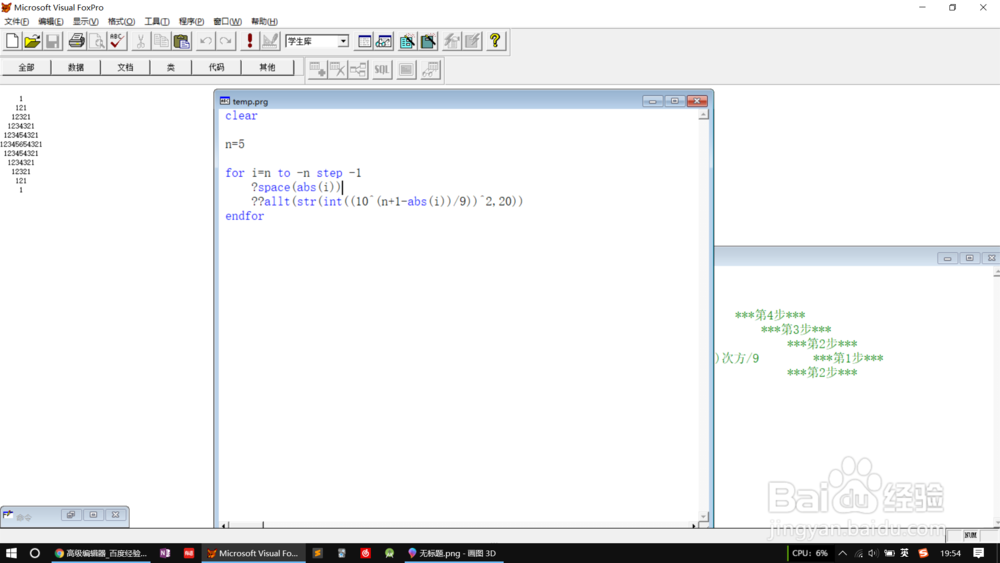Image resolution: width=1000 pixels, height=563 pixels.
Task: Switch to the 全部 tab
Action: click(26, 67)
